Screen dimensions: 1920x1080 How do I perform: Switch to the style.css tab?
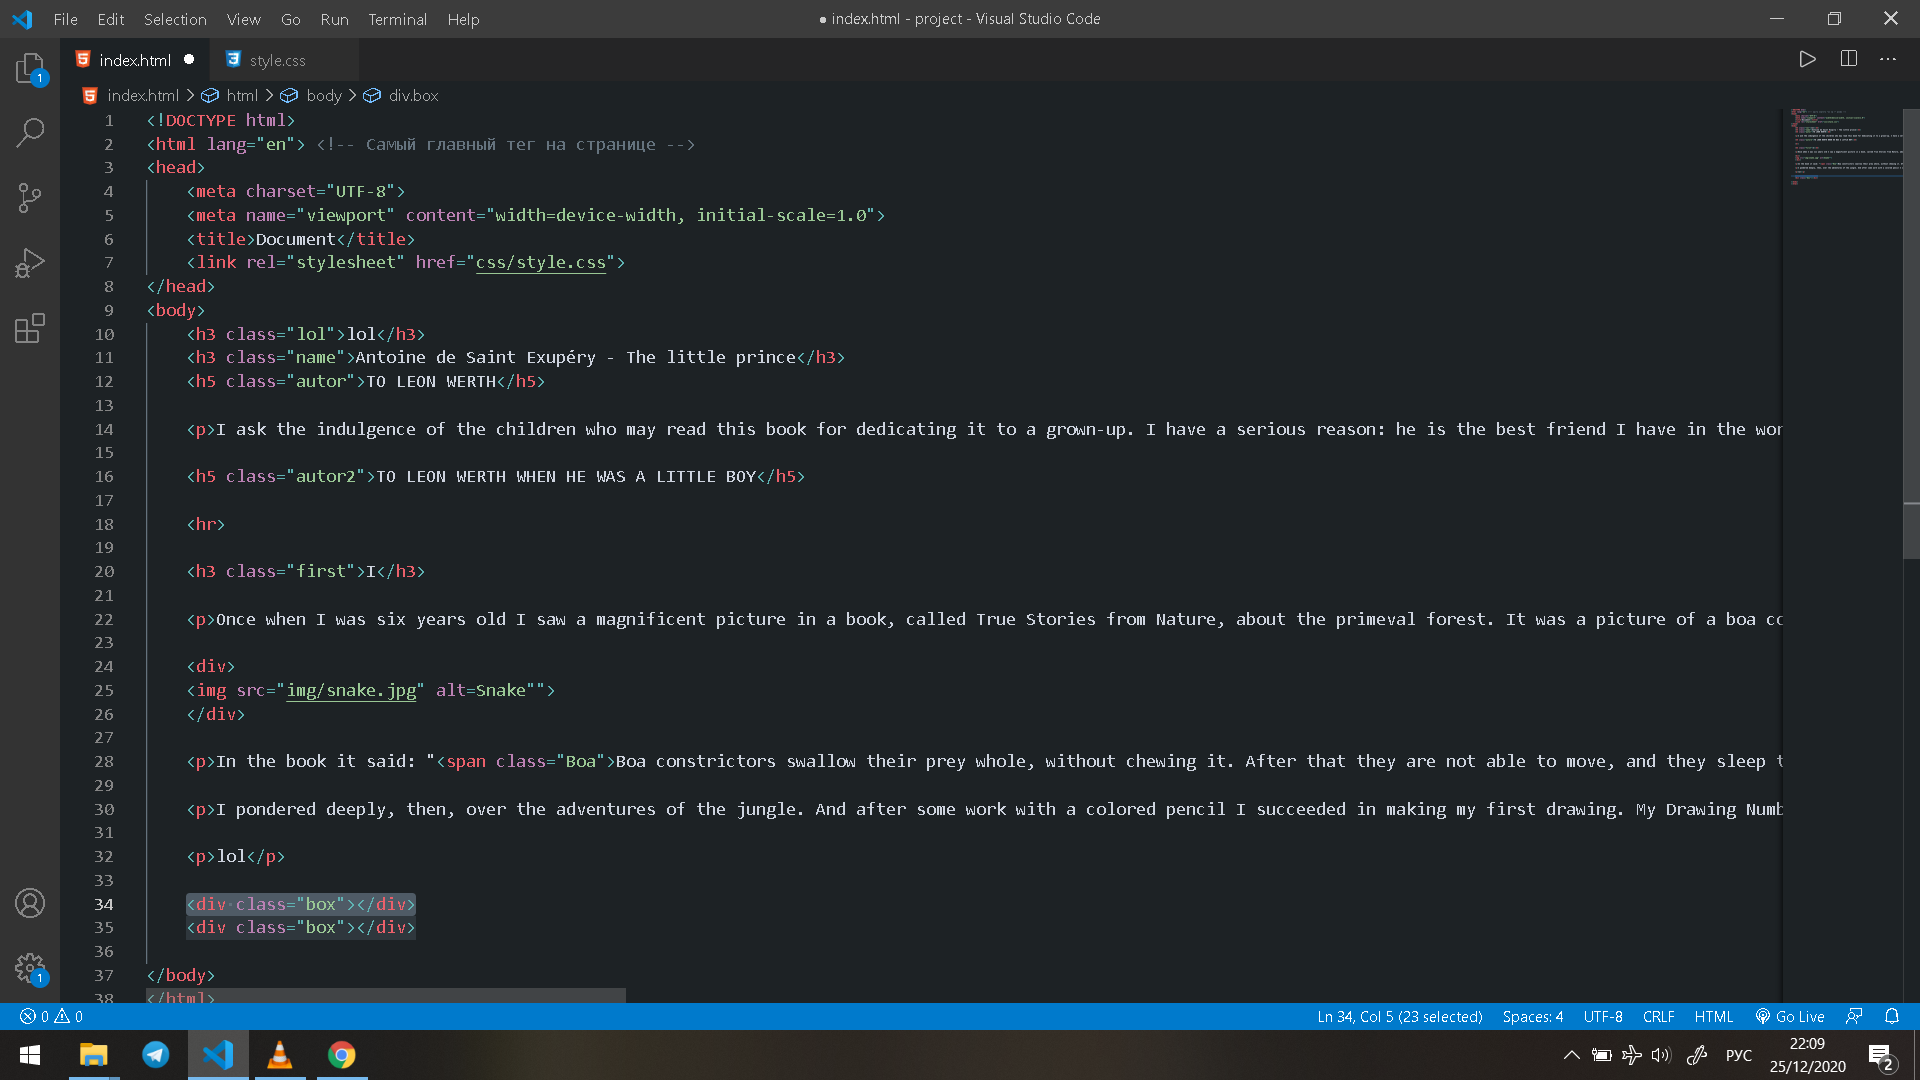point(283,60)
